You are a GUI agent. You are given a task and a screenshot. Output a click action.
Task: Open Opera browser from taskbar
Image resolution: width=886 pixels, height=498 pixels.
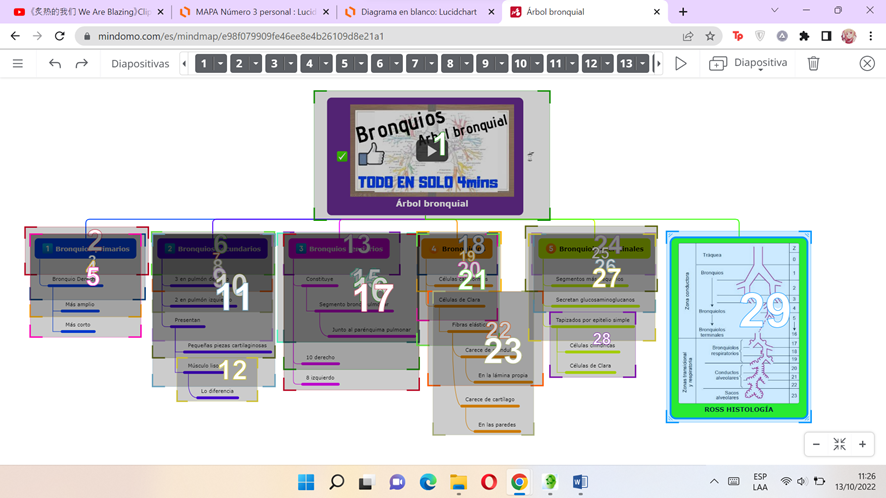(x=489, y=482)
